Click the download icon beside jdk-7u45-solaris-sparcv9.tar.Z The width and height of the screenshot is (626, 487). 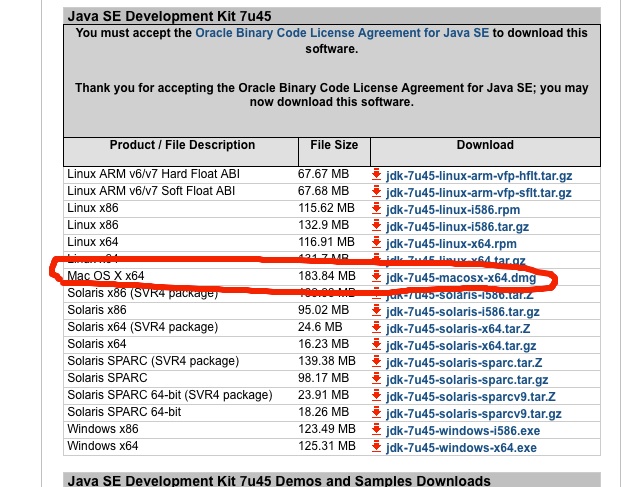click(376, 396)
